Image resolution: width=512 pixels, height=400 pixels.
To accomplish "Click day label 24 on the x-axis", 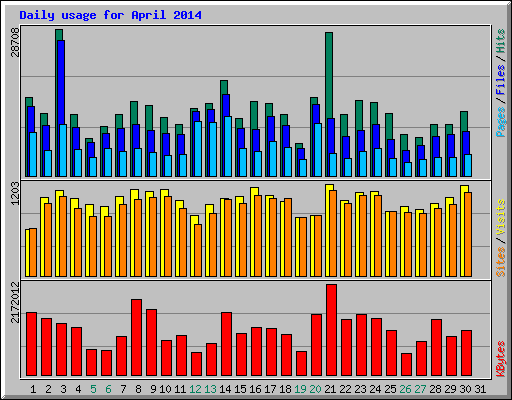I will coord(375,389).
